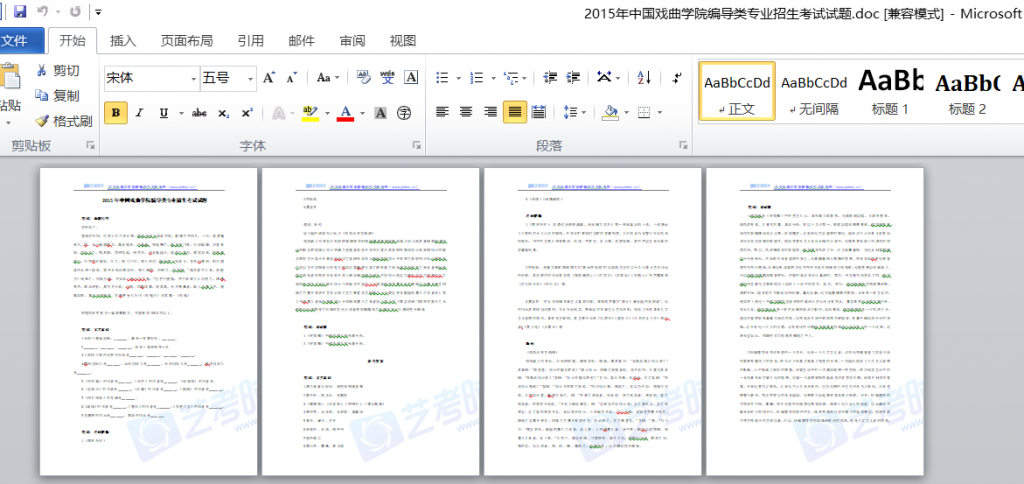Center align the paragraph
Screen dimensions: 1024x484
click(x=465, y=112)
